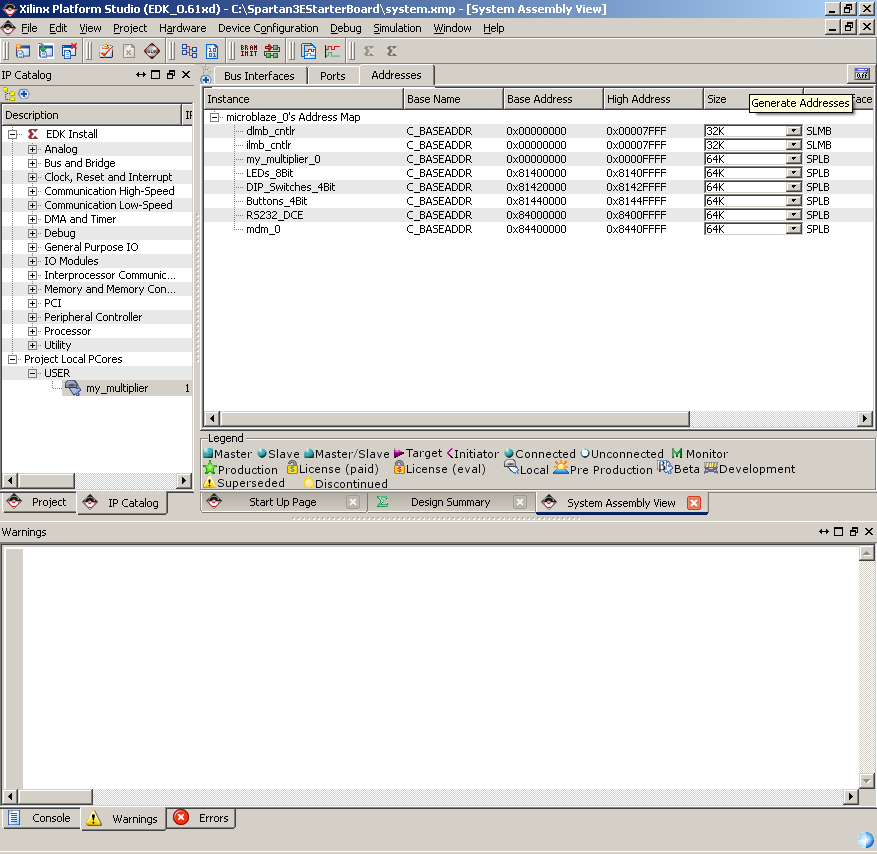The height and width of the screenshot is (854, 877).
Task: Click the simulation HDL files icon
Action: pos(309,51)
